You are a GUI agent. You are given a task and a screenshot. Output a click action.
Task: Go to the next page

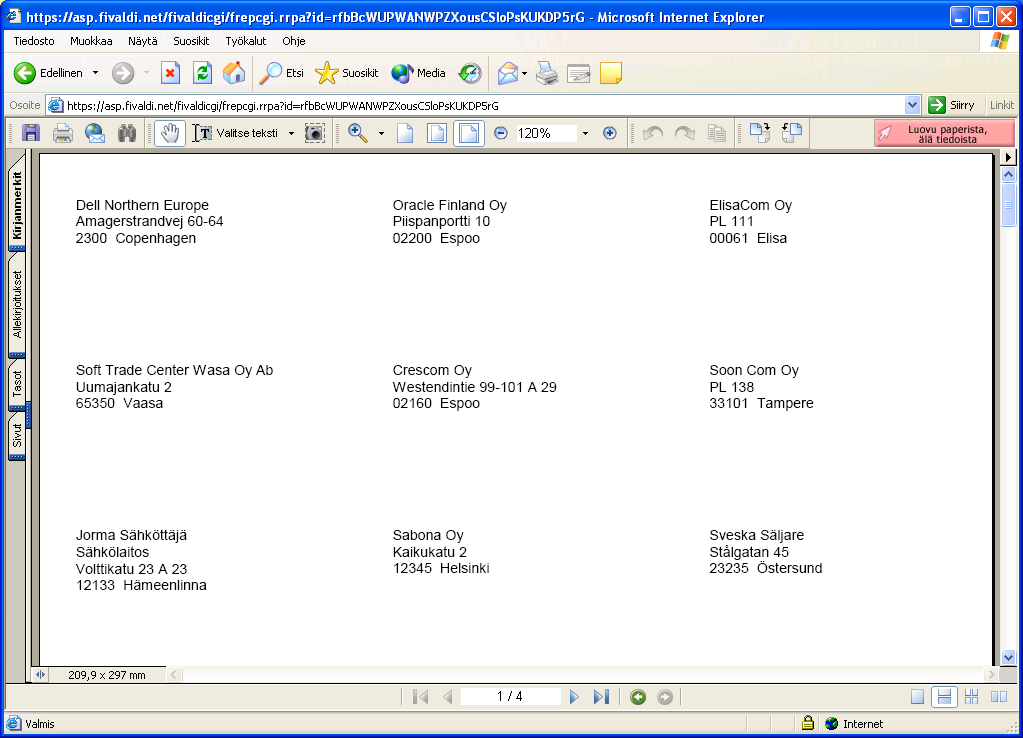[574, 697]
